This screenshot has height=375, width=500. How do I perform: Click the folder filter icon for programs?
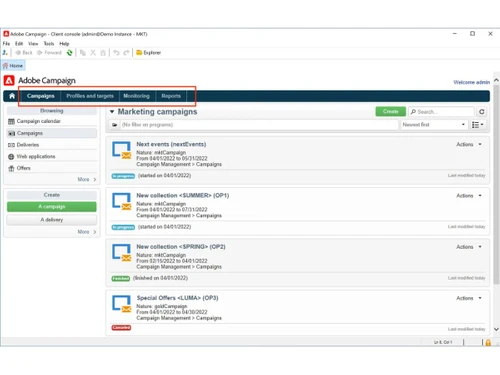coord(115,125)
